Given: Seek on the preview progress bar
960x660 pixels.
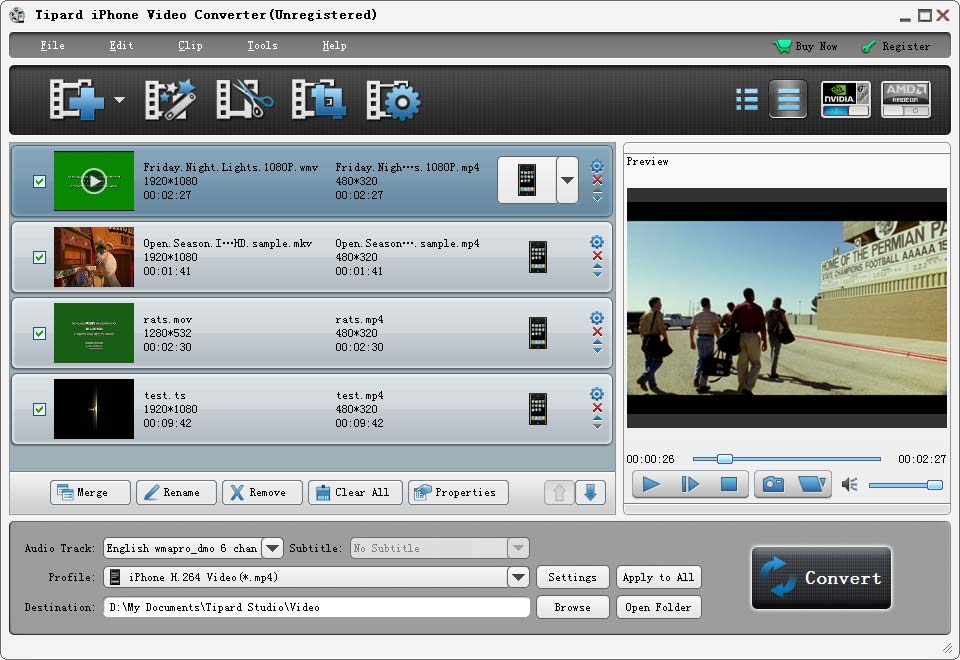Looking at the screenshot, I should point(786,459).
